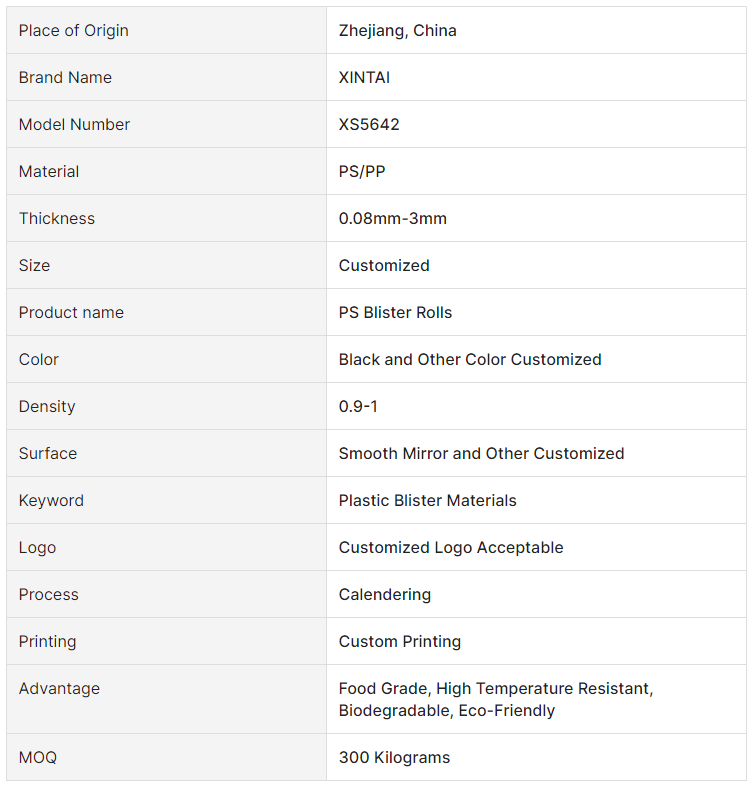Click 'Smooth Mirror and Other Customized' value
Viewport: 753px width, 787px height.
point(481,453)
